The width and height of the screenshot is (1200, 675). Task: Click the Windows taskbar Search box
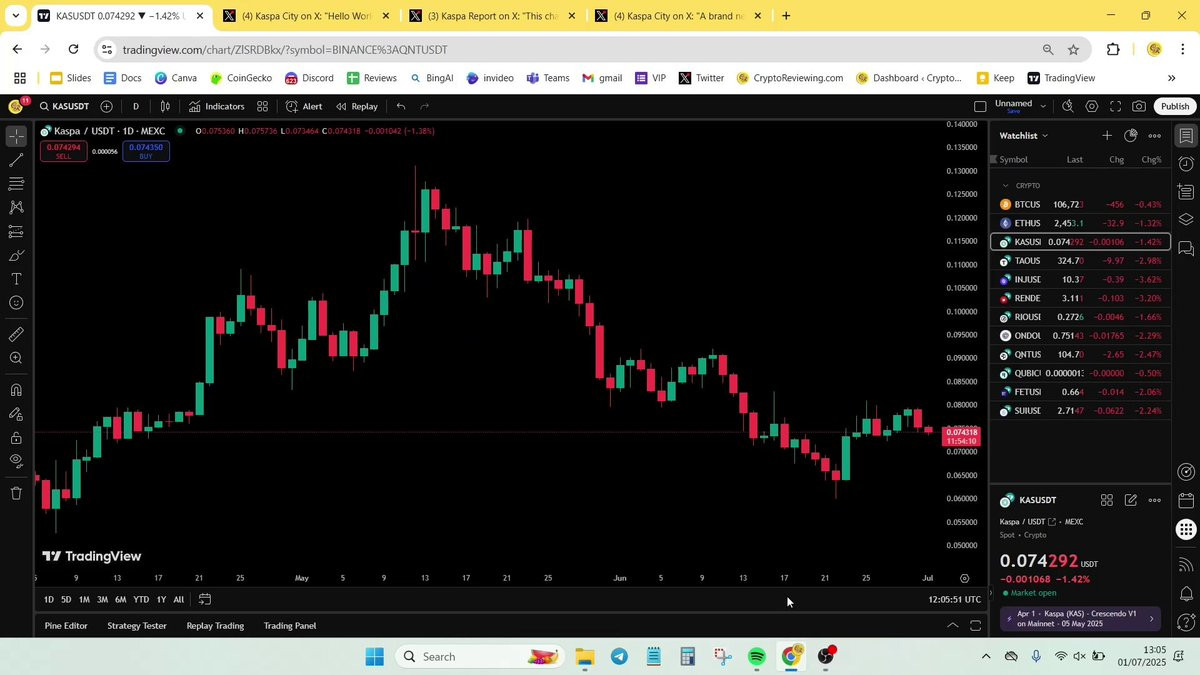[480, 657]
